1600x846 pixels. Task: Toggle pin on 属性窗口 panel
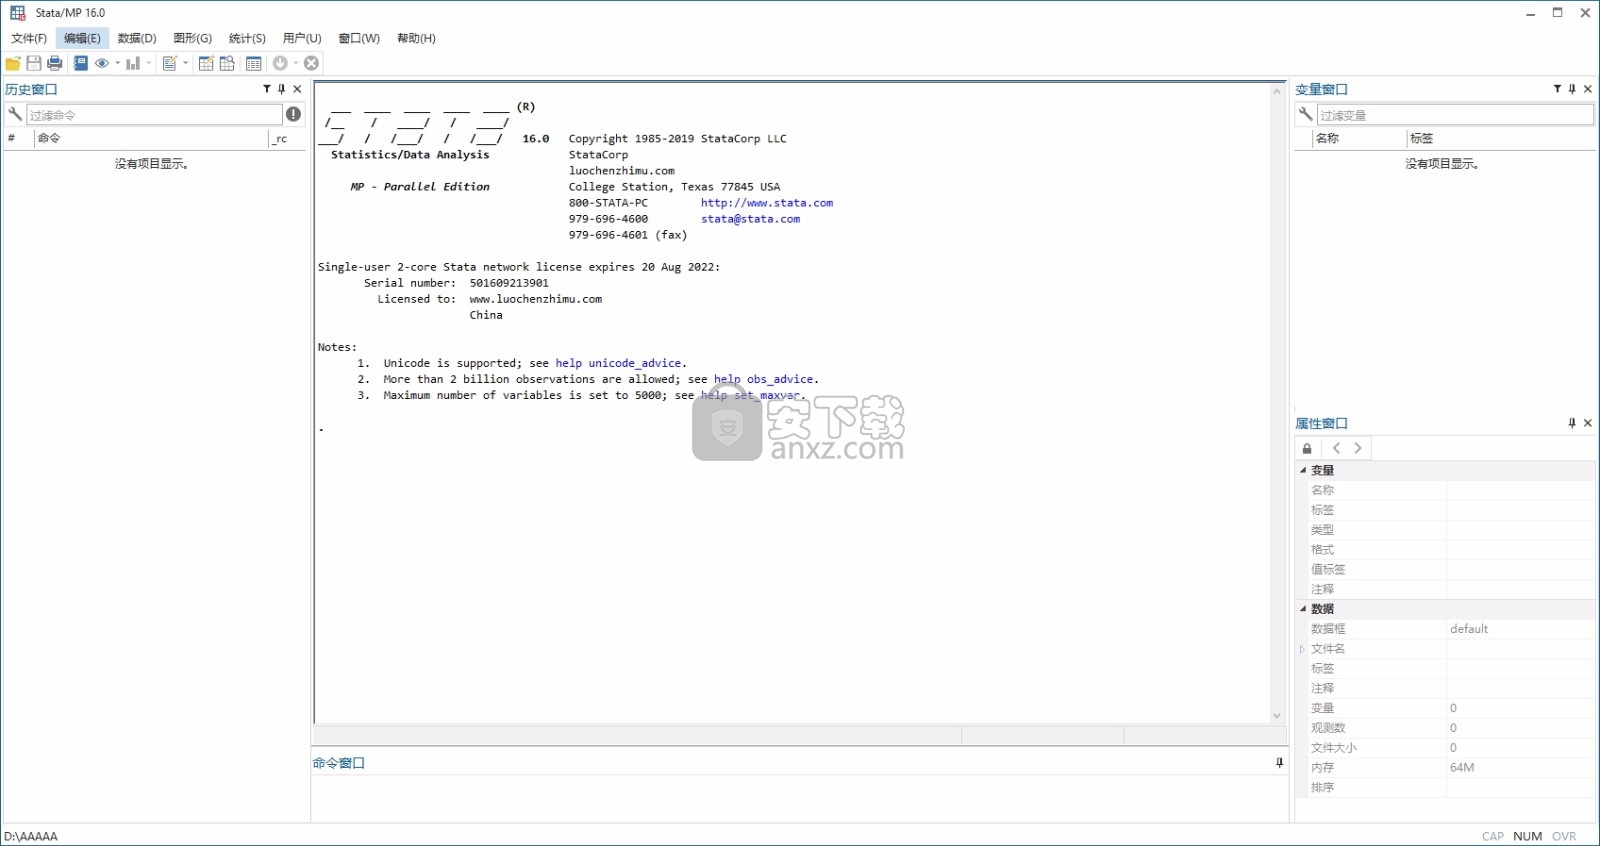(1573, 423)
